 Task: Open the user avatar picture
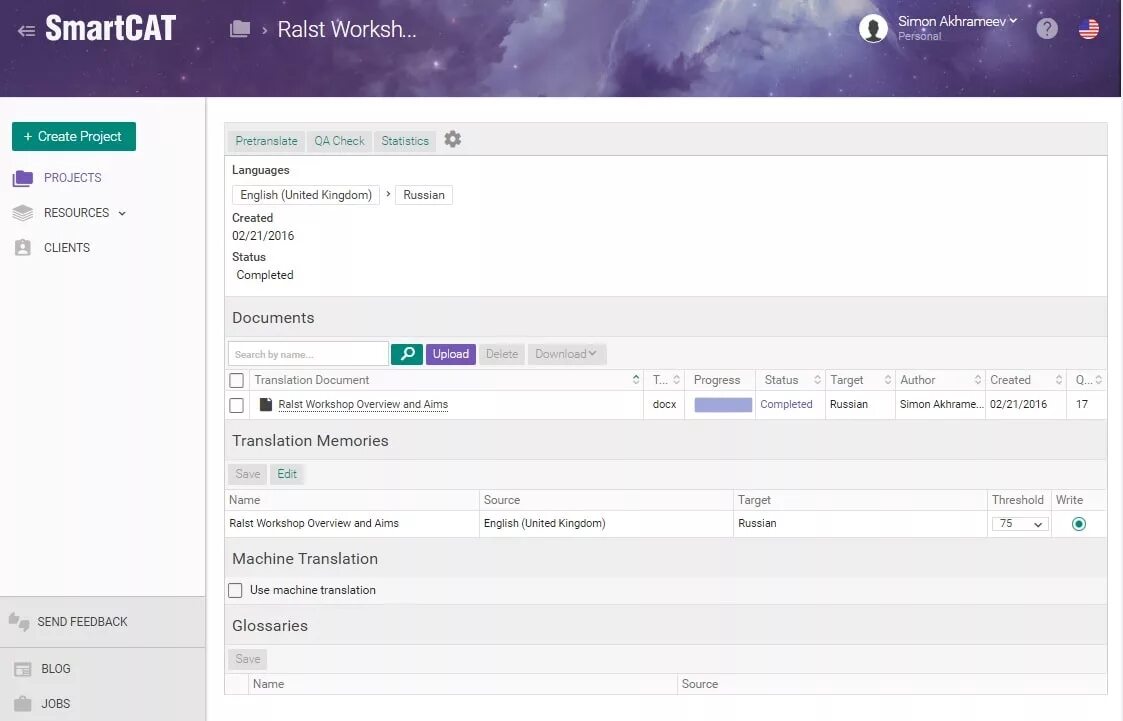tap(873, 29)
